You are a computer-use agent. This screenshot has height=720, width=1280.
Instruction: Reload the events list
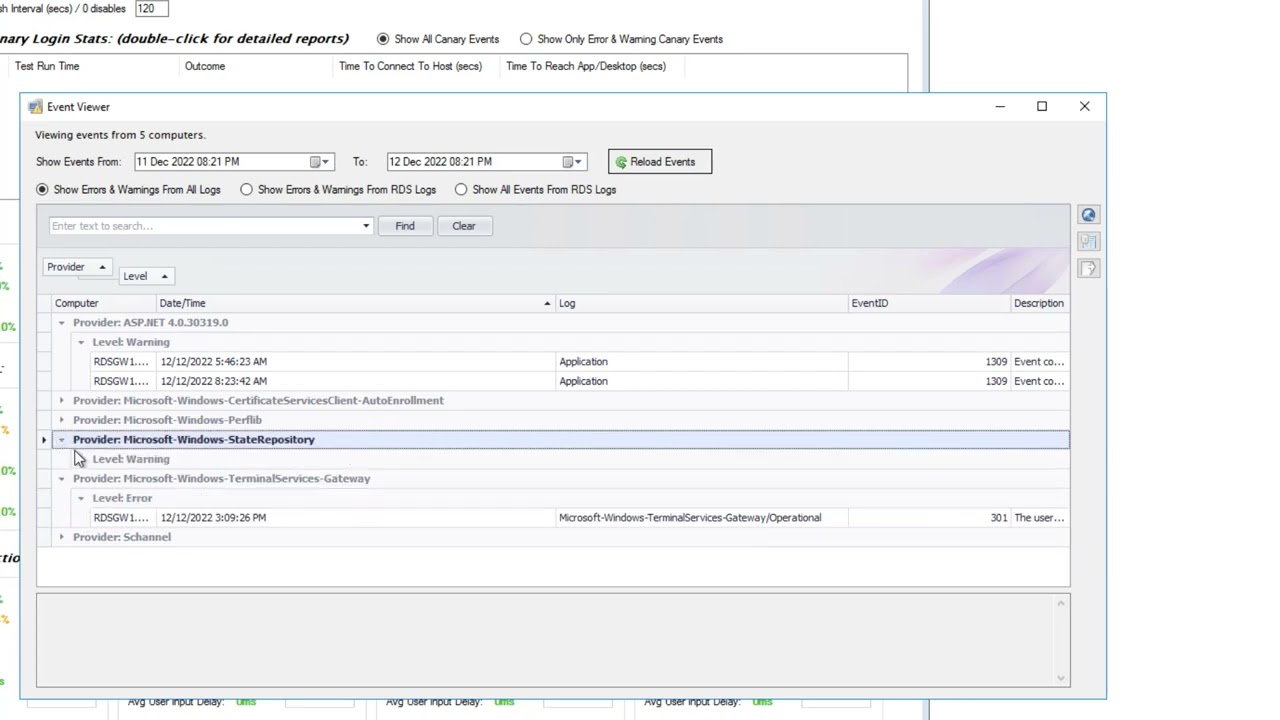point(660,162)
